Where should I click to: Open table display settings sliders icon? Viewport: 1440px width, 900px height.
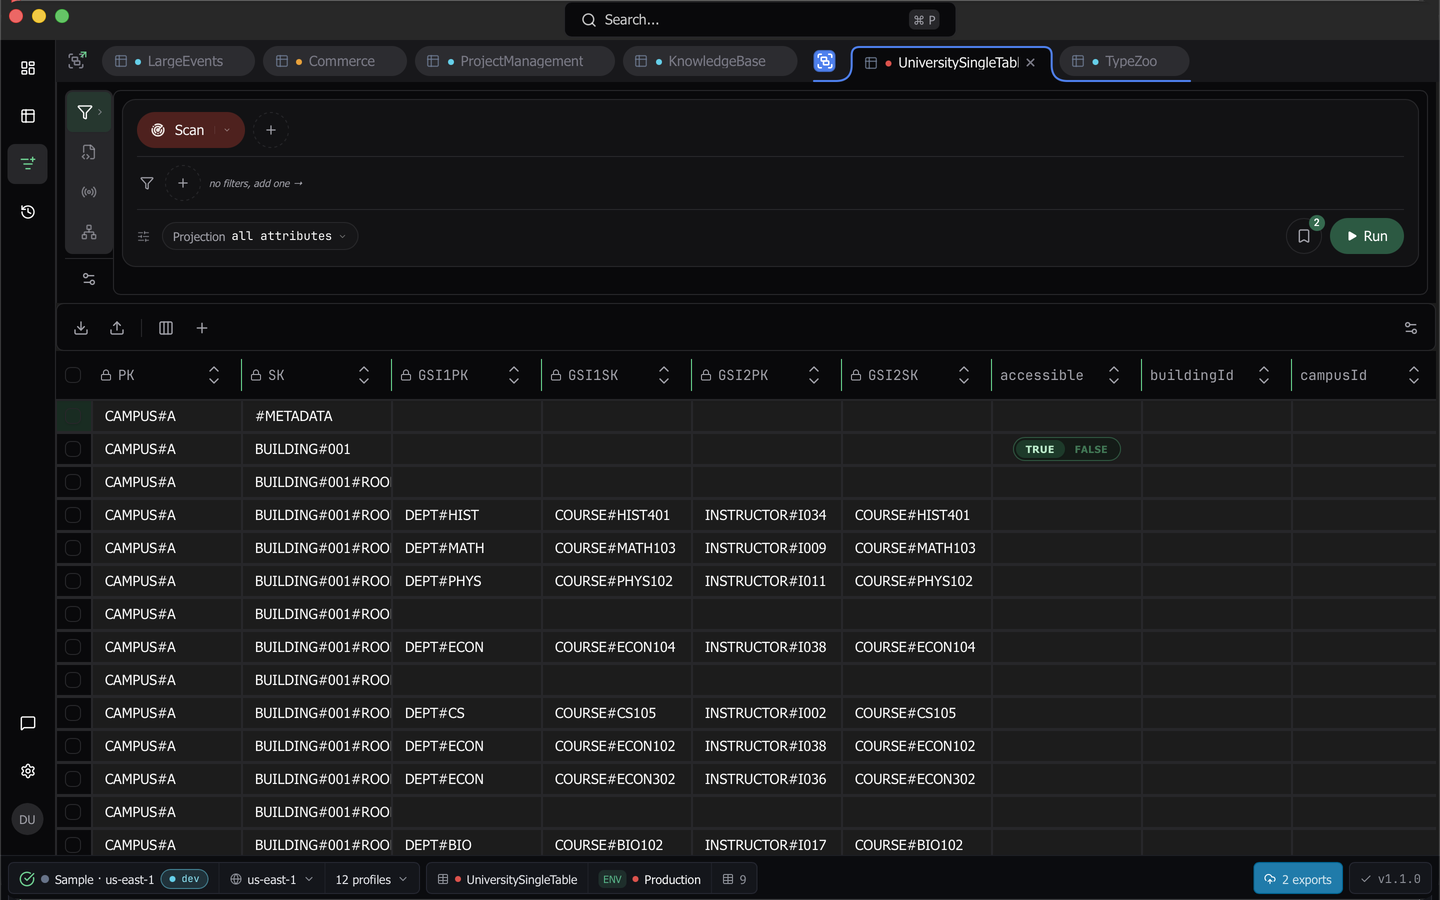click(1411, 328)
